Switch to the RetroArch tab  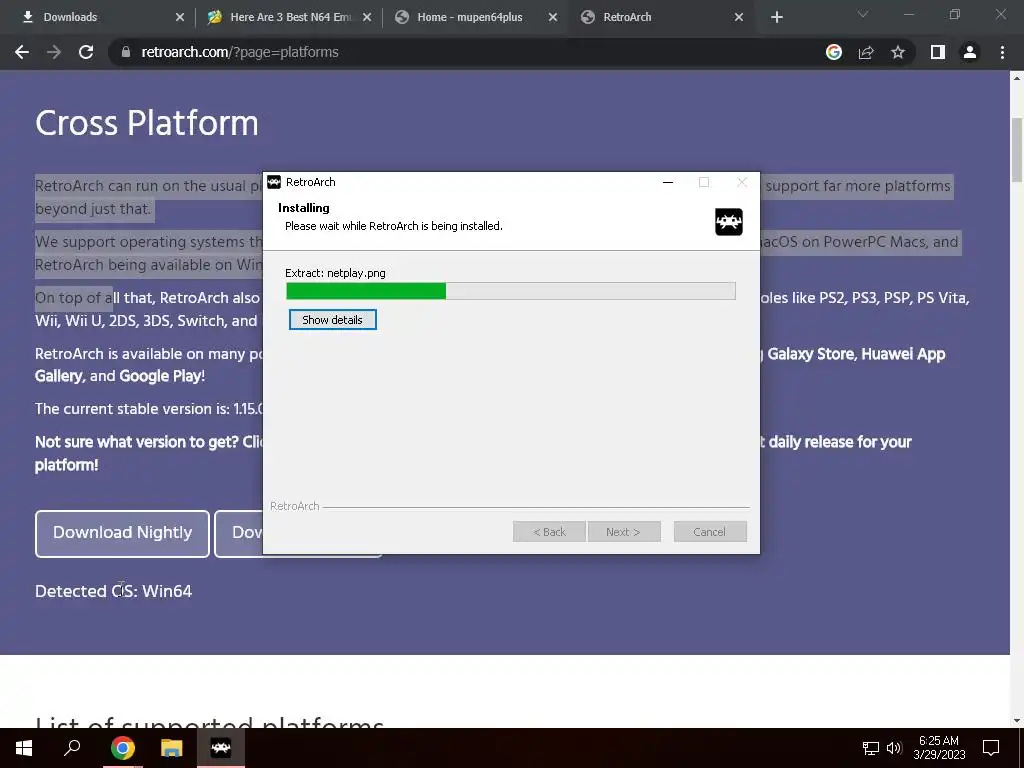click(660, 17)
